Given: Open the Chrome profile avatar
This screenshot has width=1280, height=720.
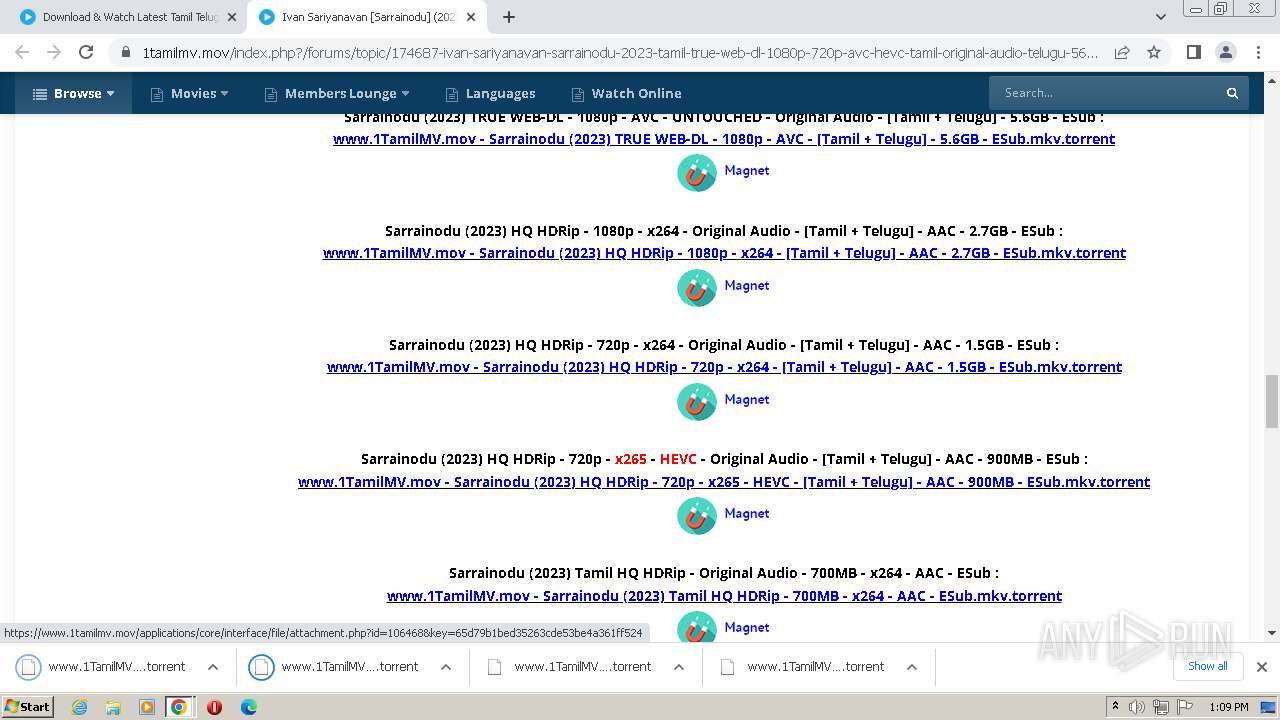Looking at the screenshot, I should (x=1225, y=52).
